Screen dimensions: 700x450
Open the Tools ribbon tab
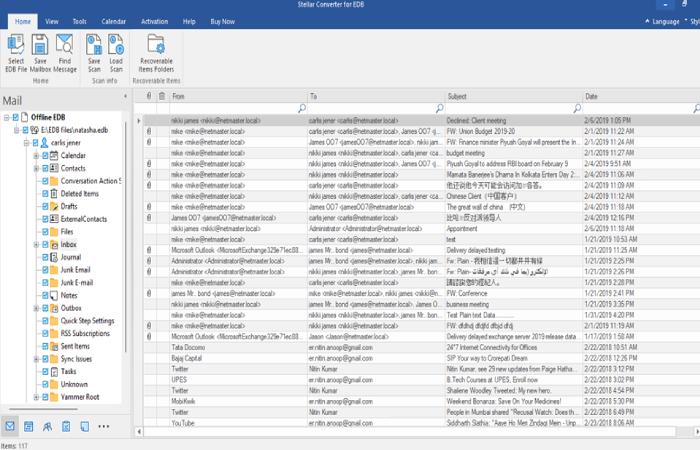click(x=79, y=21)
